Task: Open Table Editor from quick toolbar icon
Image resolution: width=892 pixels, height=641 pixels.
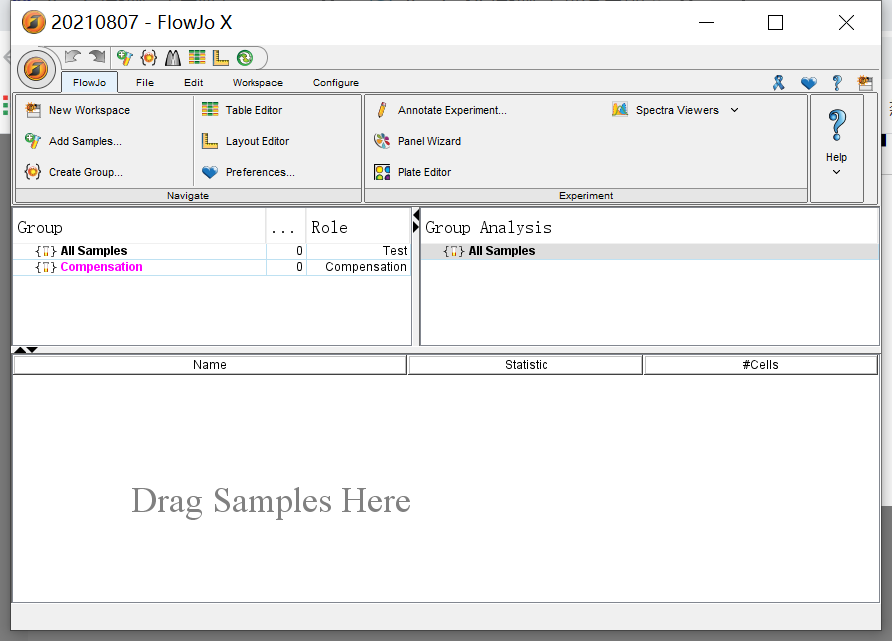Action: click(x=197, y=57)
